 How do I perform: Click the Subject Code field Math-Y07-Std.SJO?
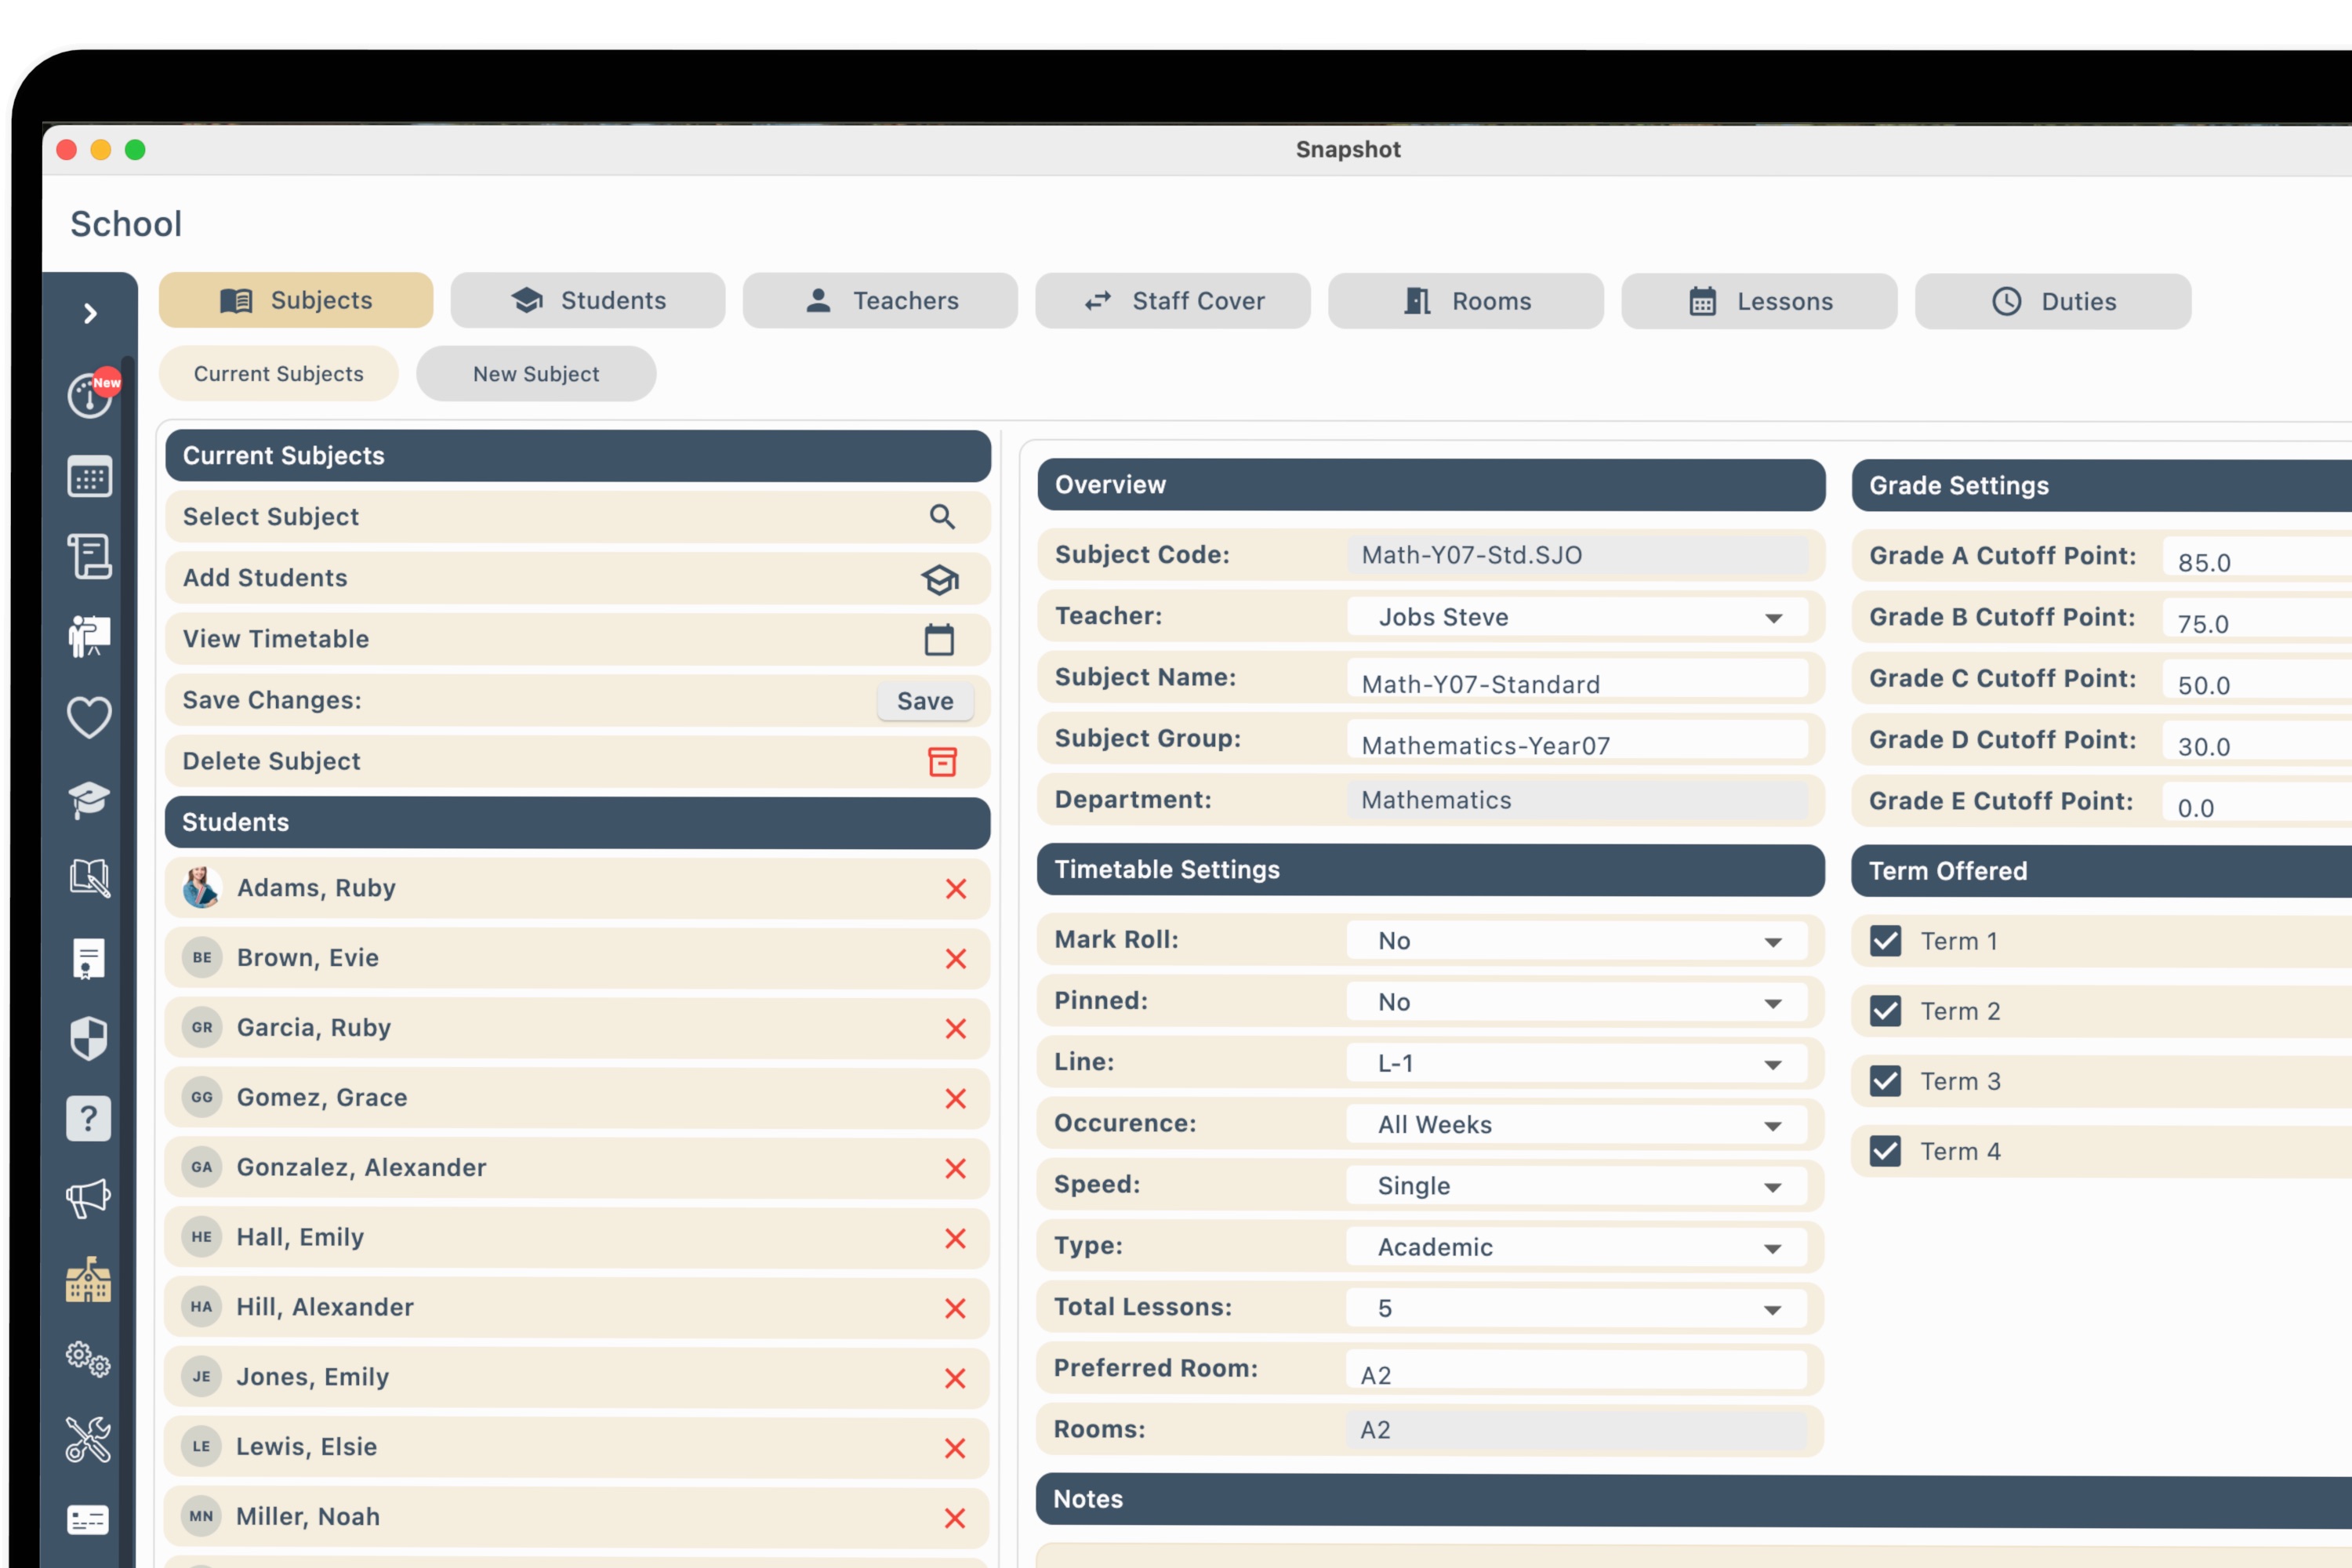[1577, 555]
